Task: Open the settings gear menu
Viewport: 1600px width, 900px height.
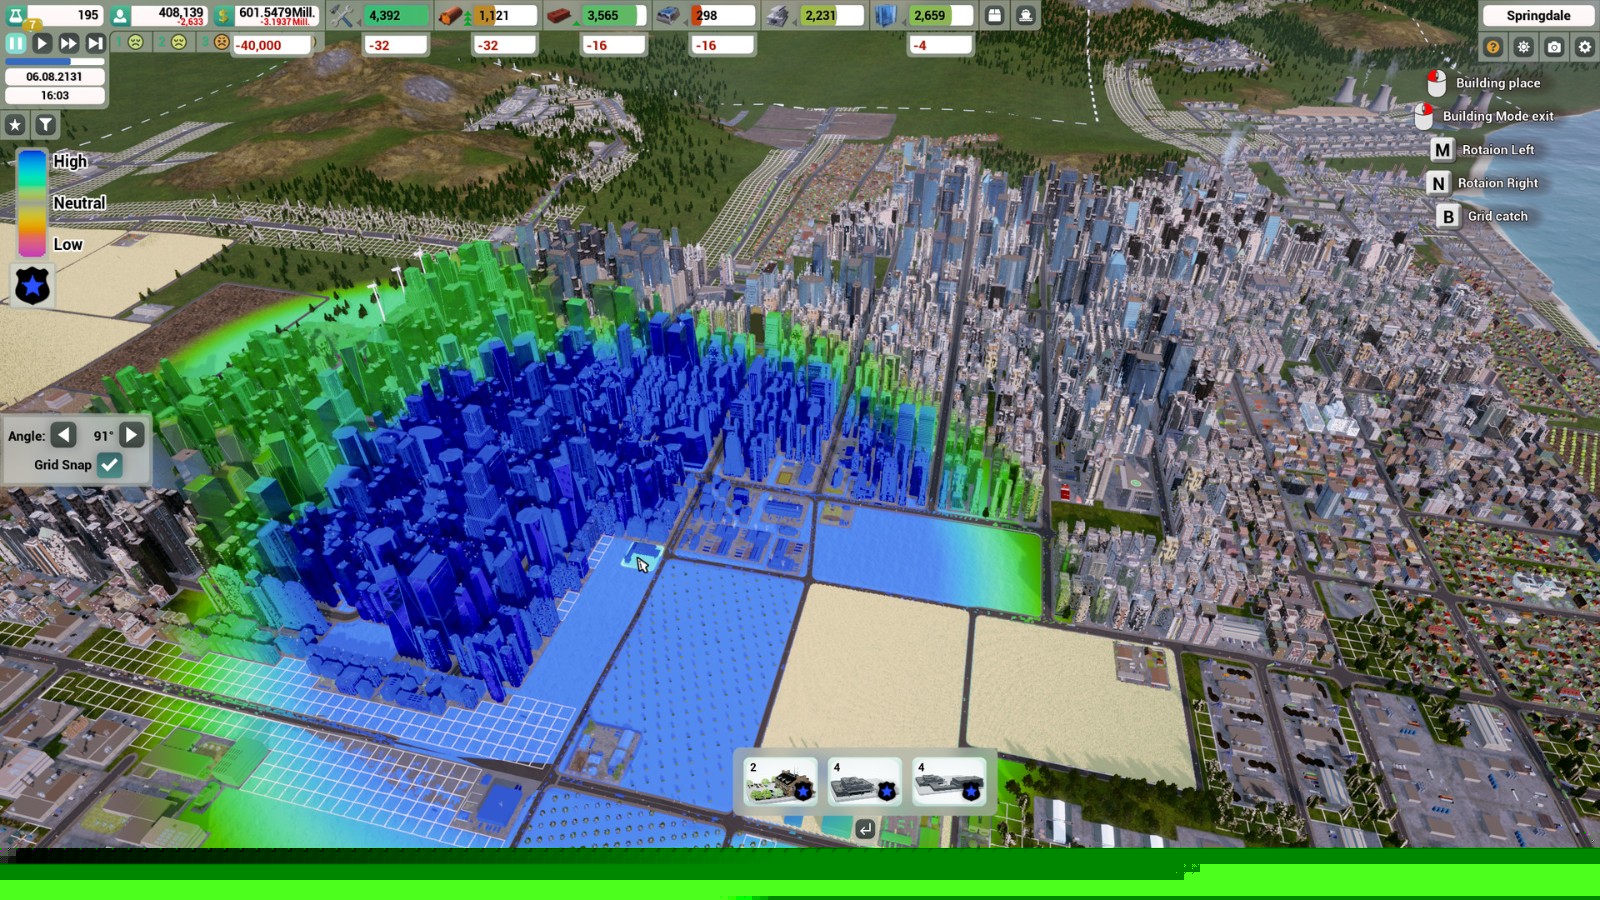Action: point(1585,47)
